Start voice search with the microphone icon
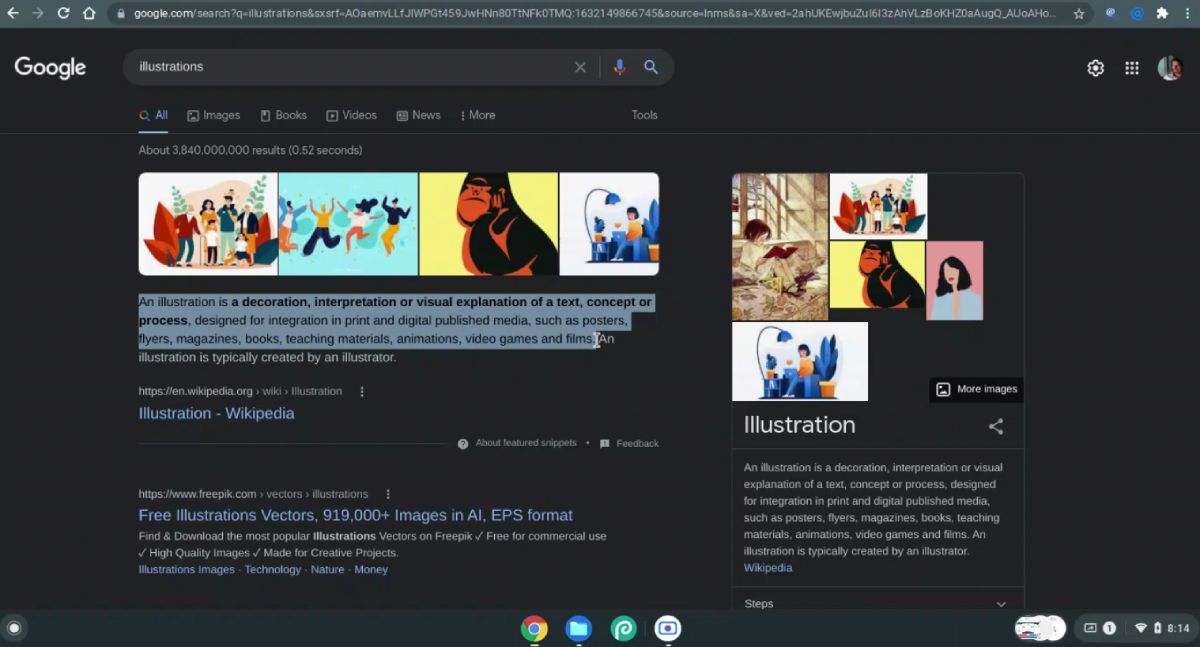 (x=619, y=67)
